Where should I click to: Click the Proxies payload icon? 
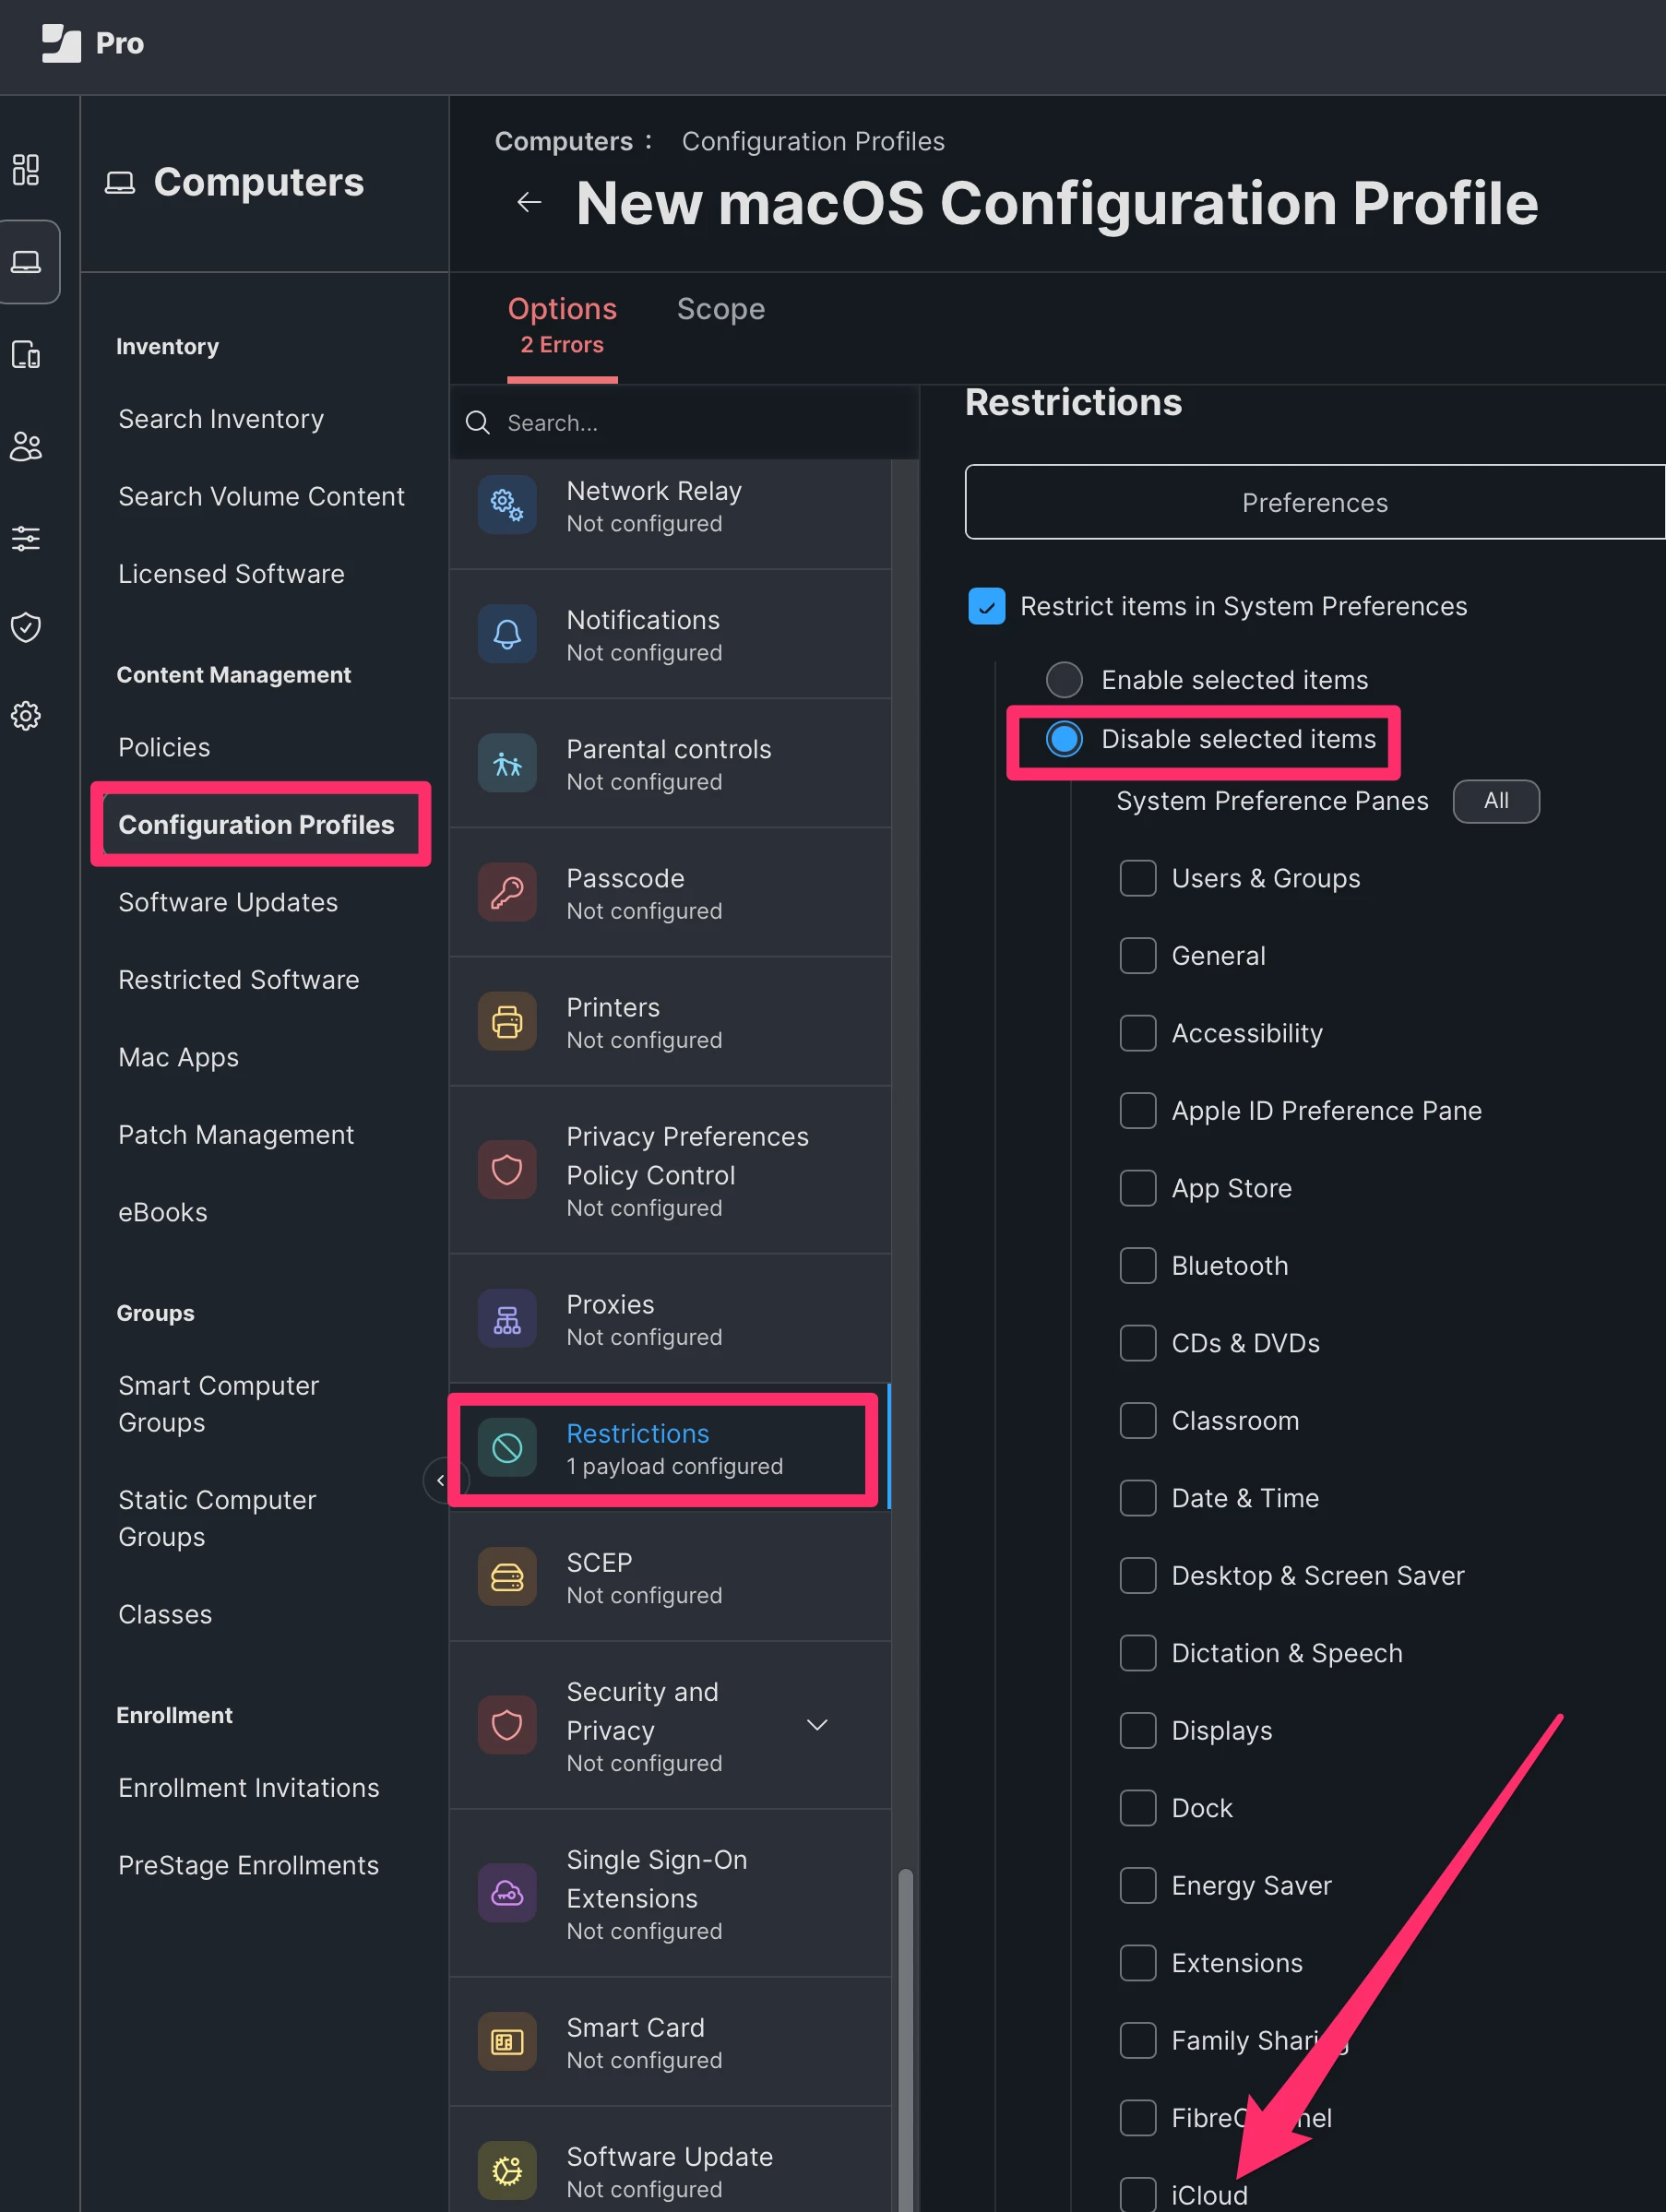pos(507,1319)
